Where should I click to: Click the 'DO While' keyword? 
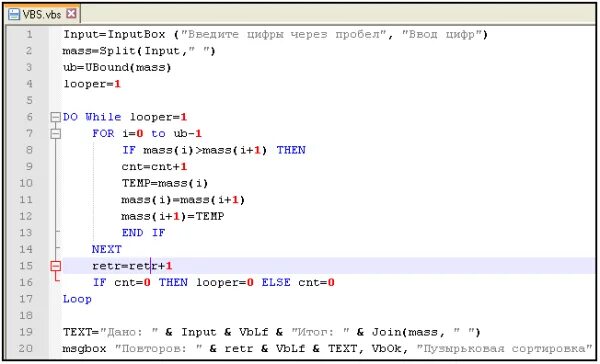point(92,117)
